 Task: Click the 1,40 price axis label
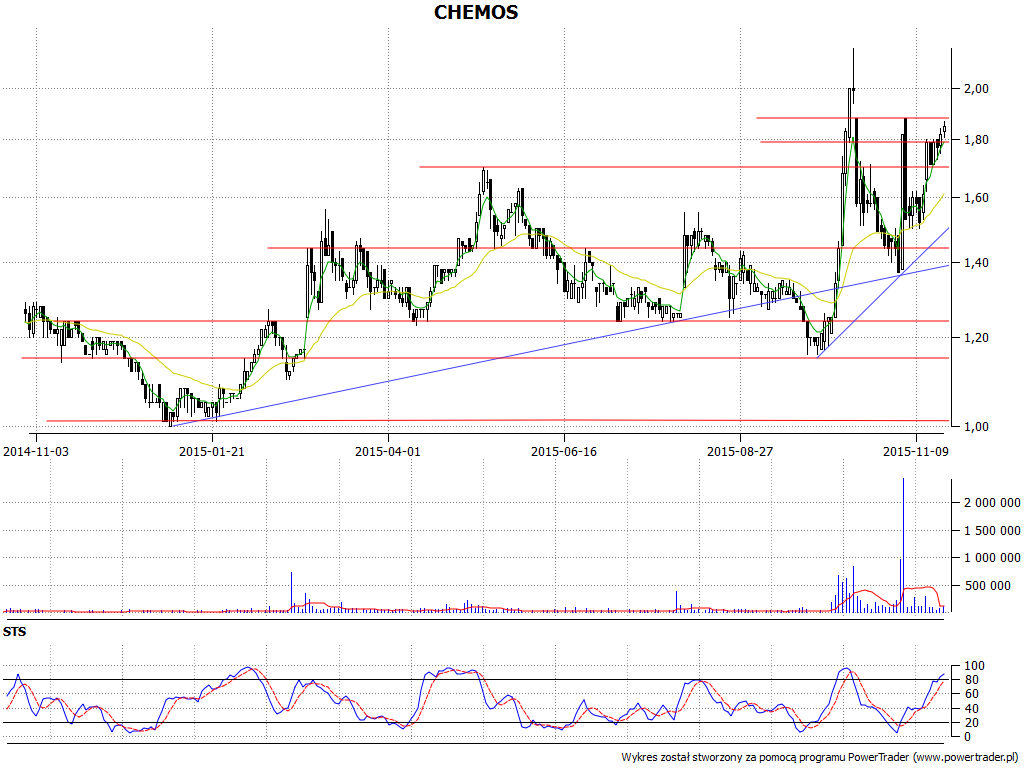coord(976,263)
